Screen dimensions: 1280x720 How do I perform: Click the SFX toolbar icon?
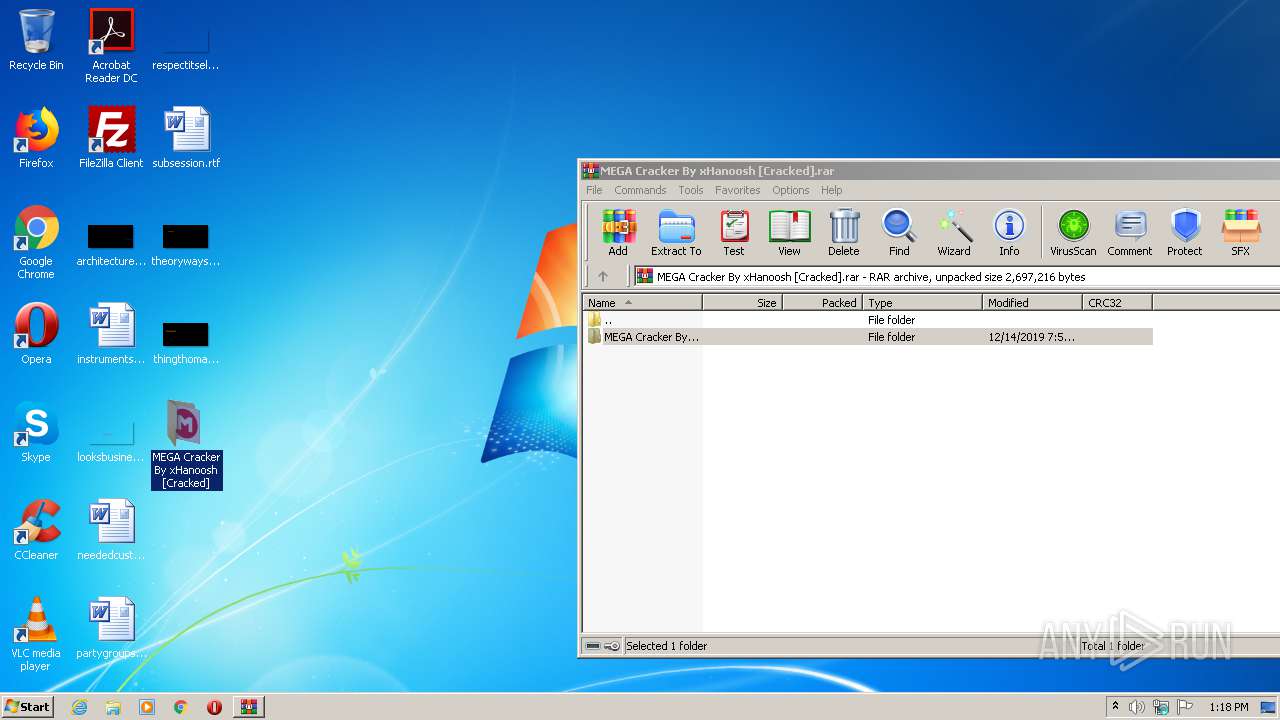pyautogui.click(x=1240, y=232)
